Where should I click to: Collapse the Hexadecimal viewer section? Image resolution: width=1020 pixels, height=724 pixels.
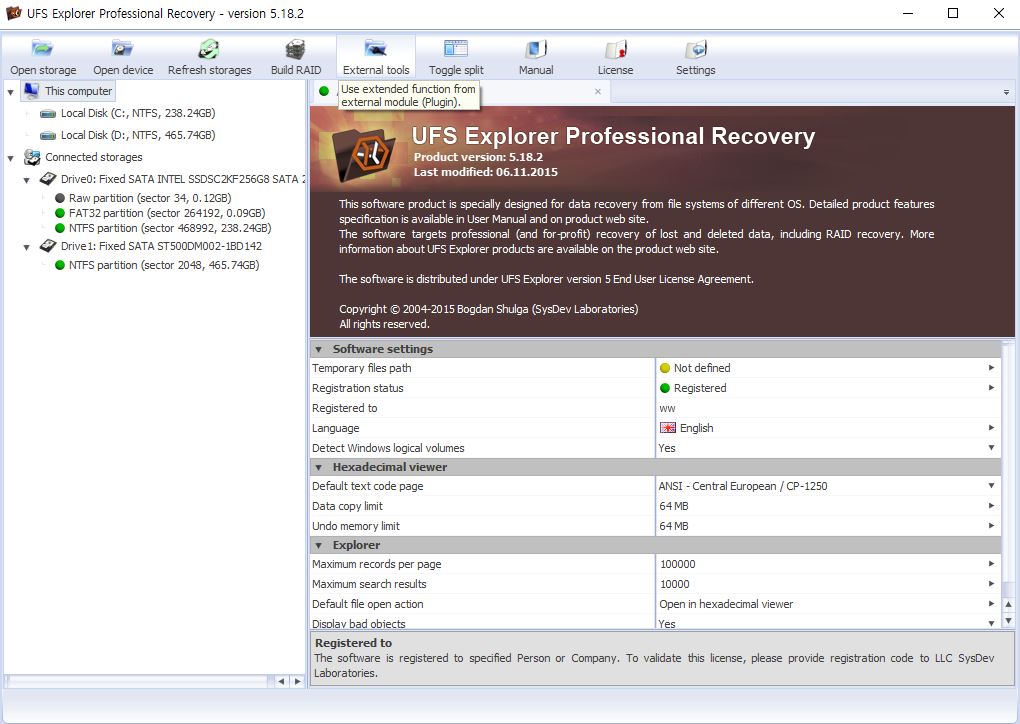point(319,467)
